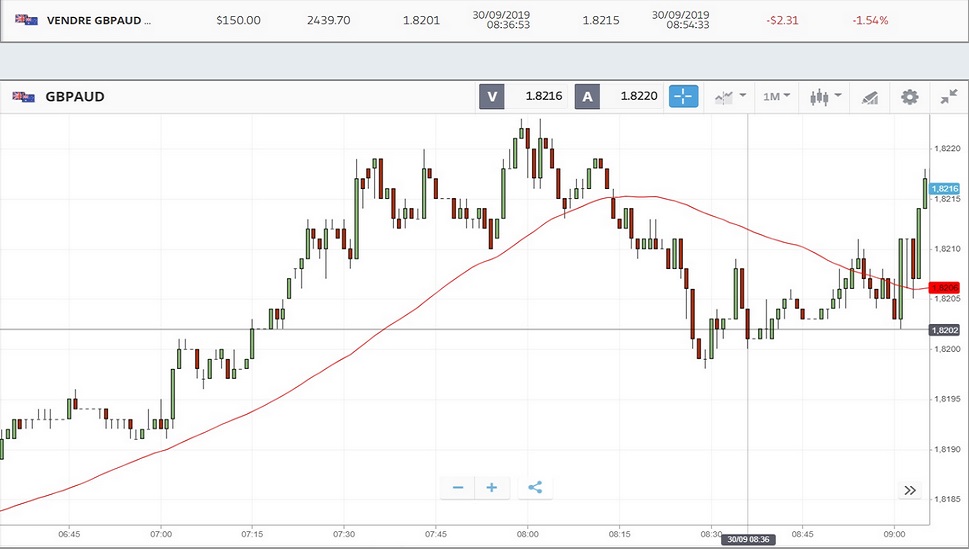The width and height of the screenshot is (969, 549).
Task: Click the close time 30/09/2019 08:54:33
Action: click(x=680, y=20)
